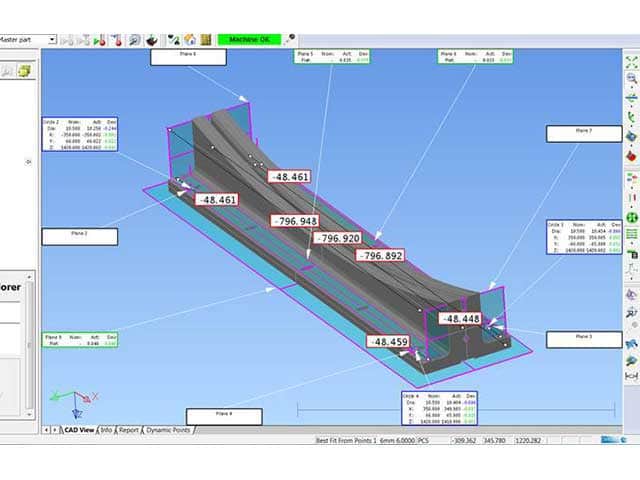Click the green round icon in right toolbar
The height and width of the screenshot is (480, 640).
click(632, 216)
